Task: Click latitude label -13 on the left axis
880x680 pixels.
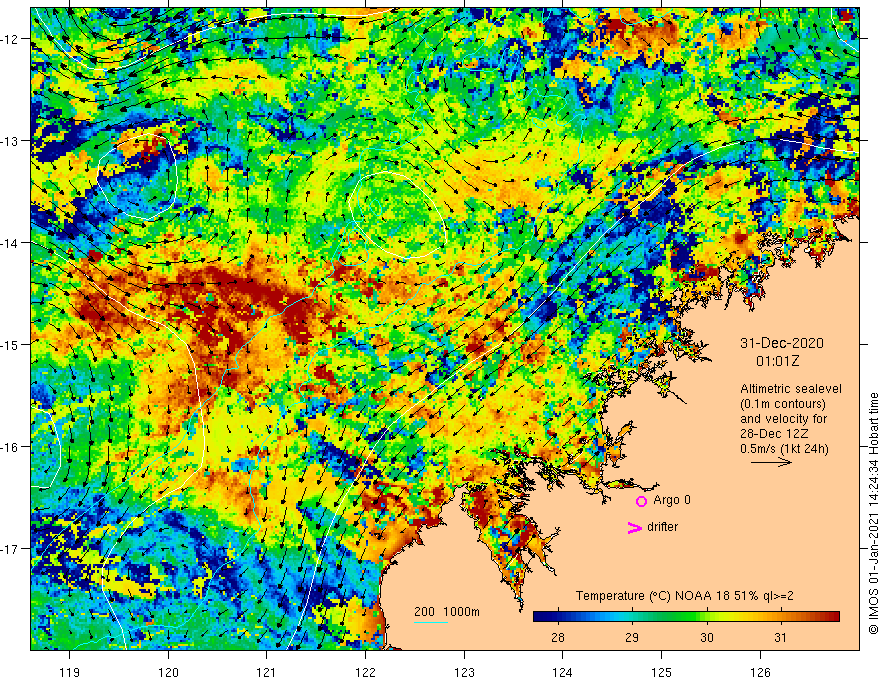Action: pyautogui.click(x=10, y=140)
